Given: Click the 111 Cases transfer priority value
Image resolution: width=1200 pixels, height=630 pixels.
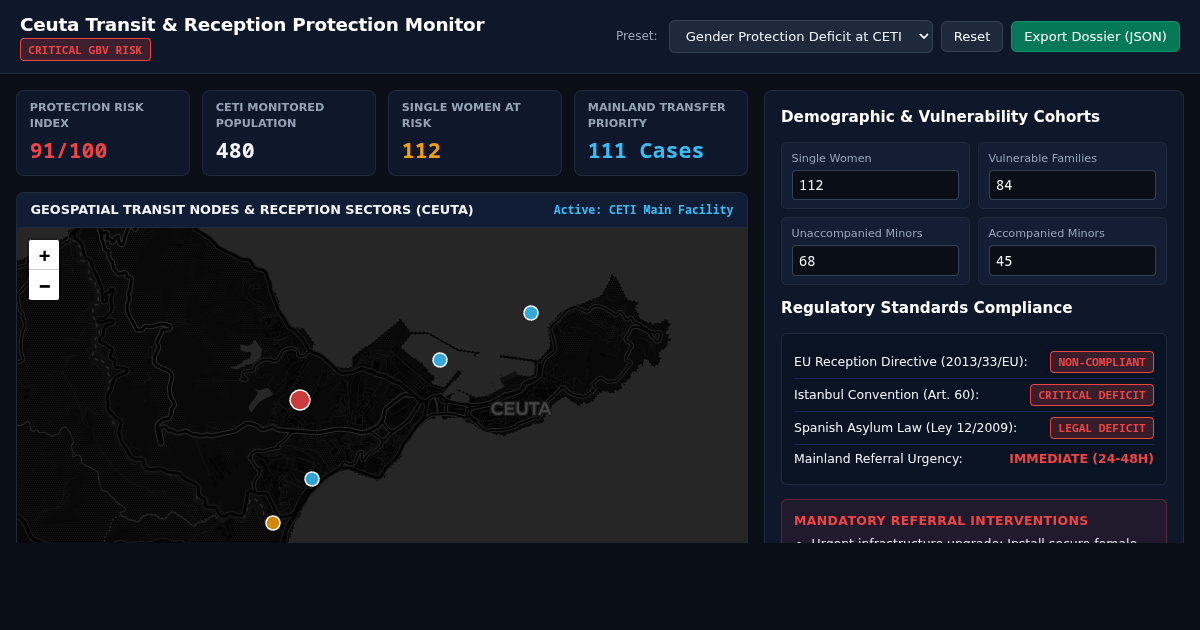Looking at the screenshot, I should tap(646, 151).
